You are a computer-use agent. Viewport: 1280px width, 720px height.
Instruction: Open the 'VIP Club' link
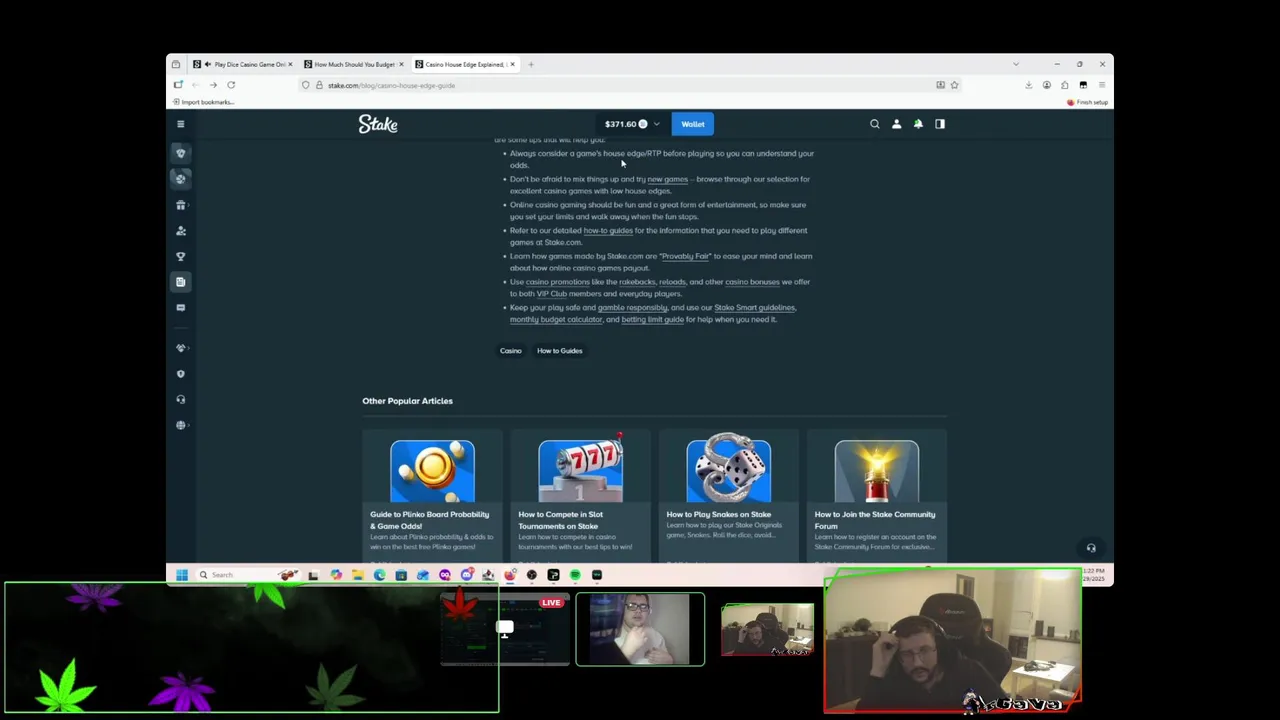point(551,294)
